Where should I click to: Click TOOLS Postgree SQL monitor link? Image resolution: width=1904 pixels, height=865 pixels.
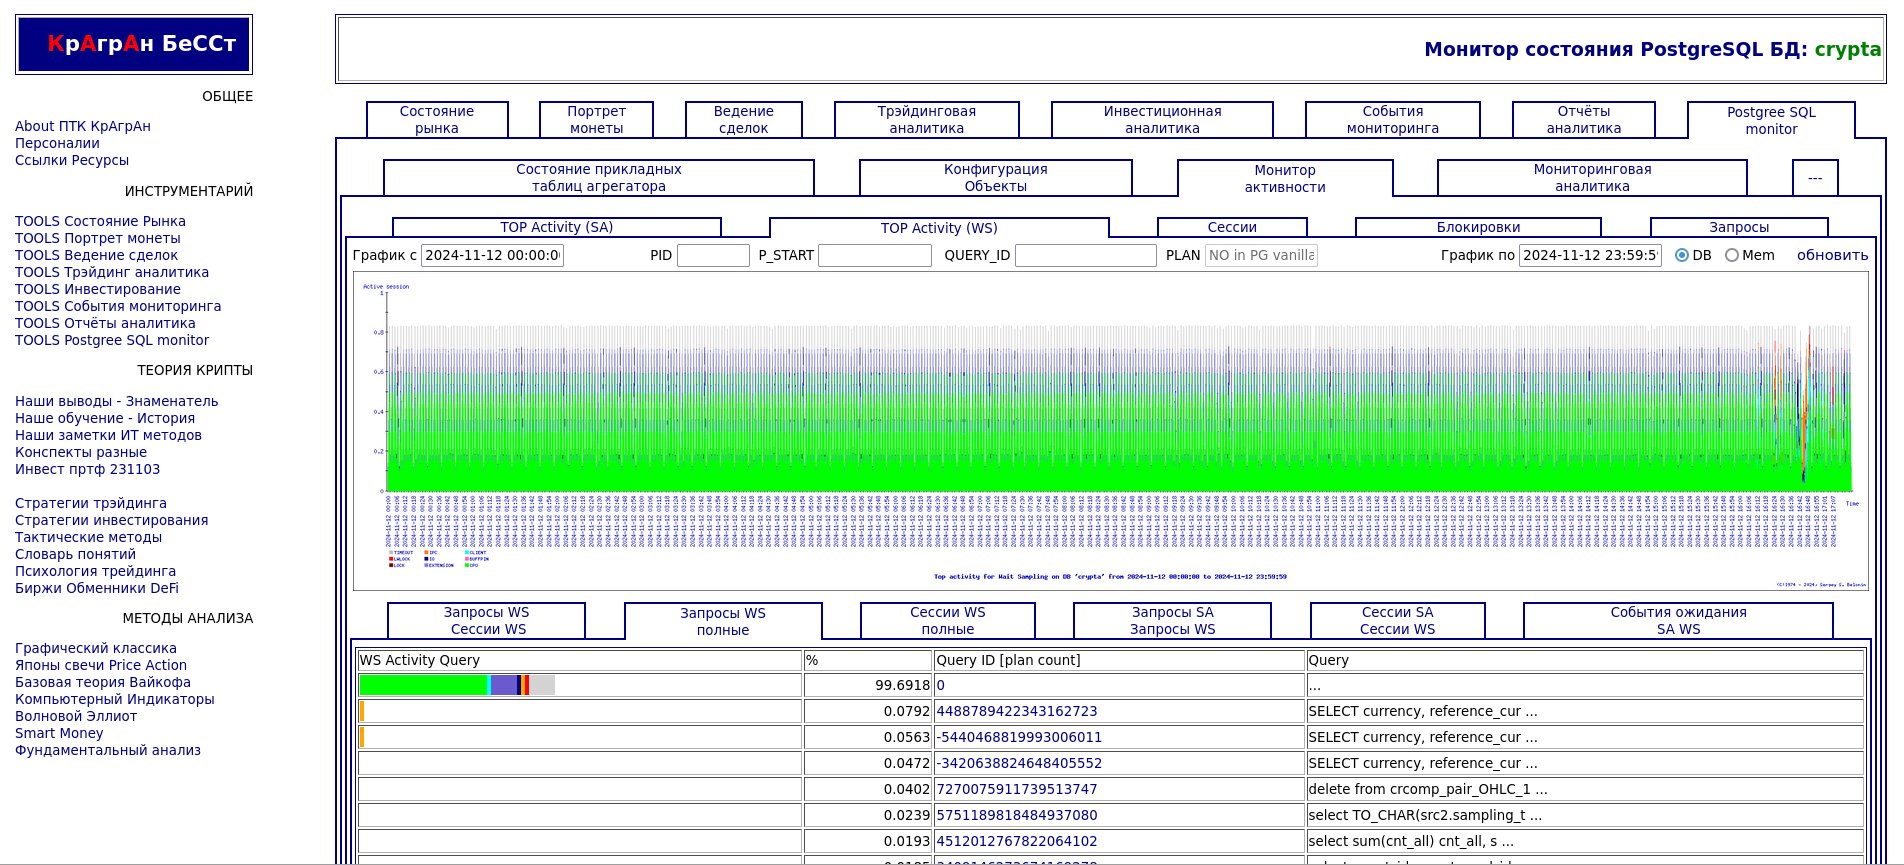(112, 340)
